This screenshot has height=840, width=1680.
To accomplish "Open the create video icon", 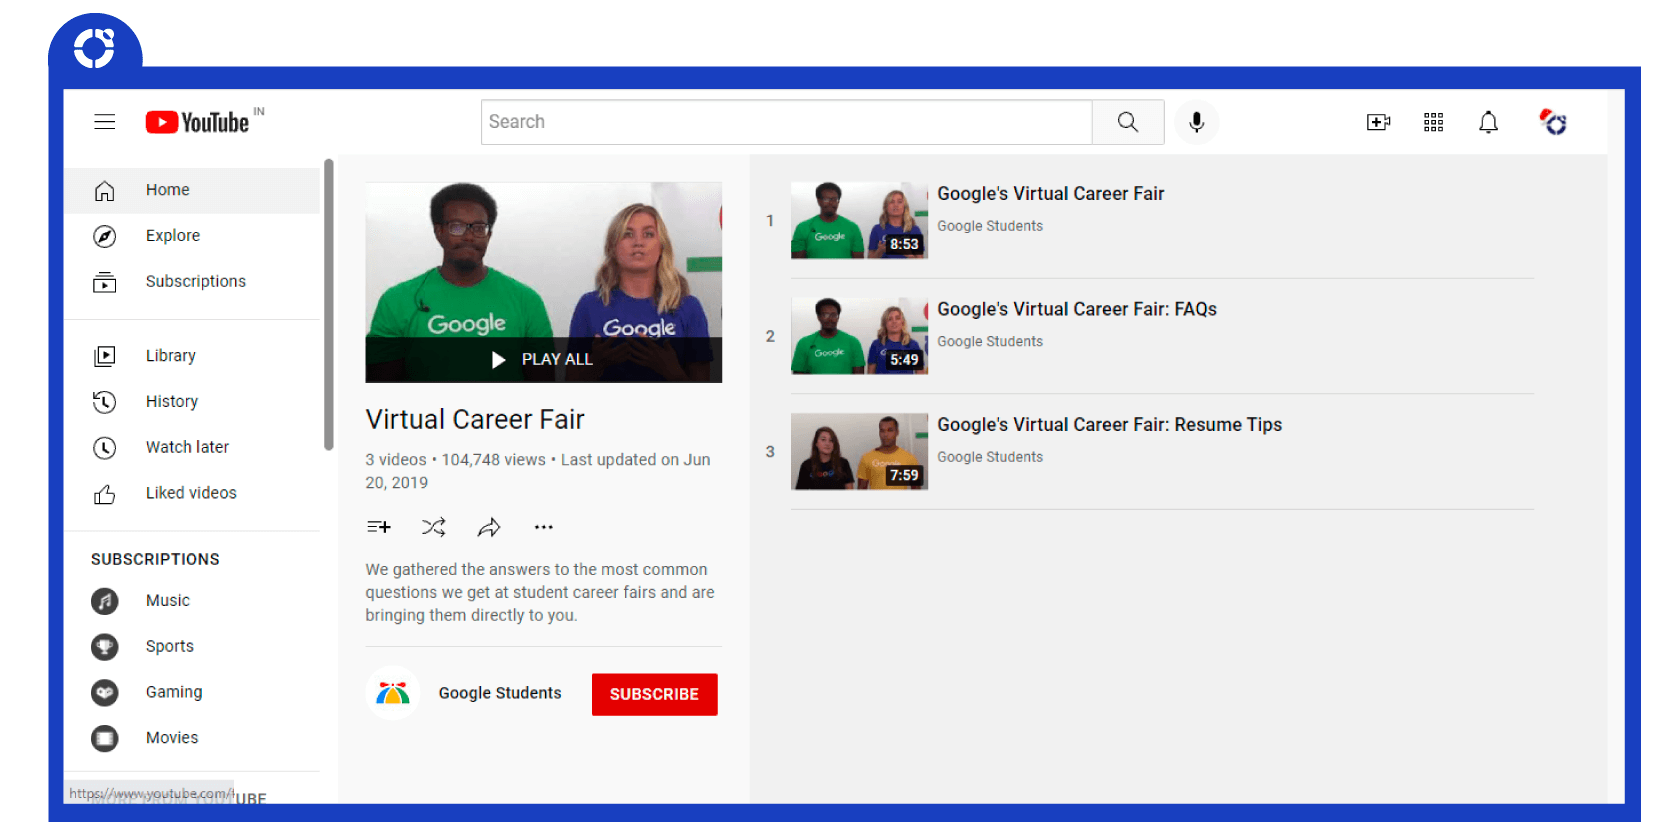I will [x=1378, y=122].
